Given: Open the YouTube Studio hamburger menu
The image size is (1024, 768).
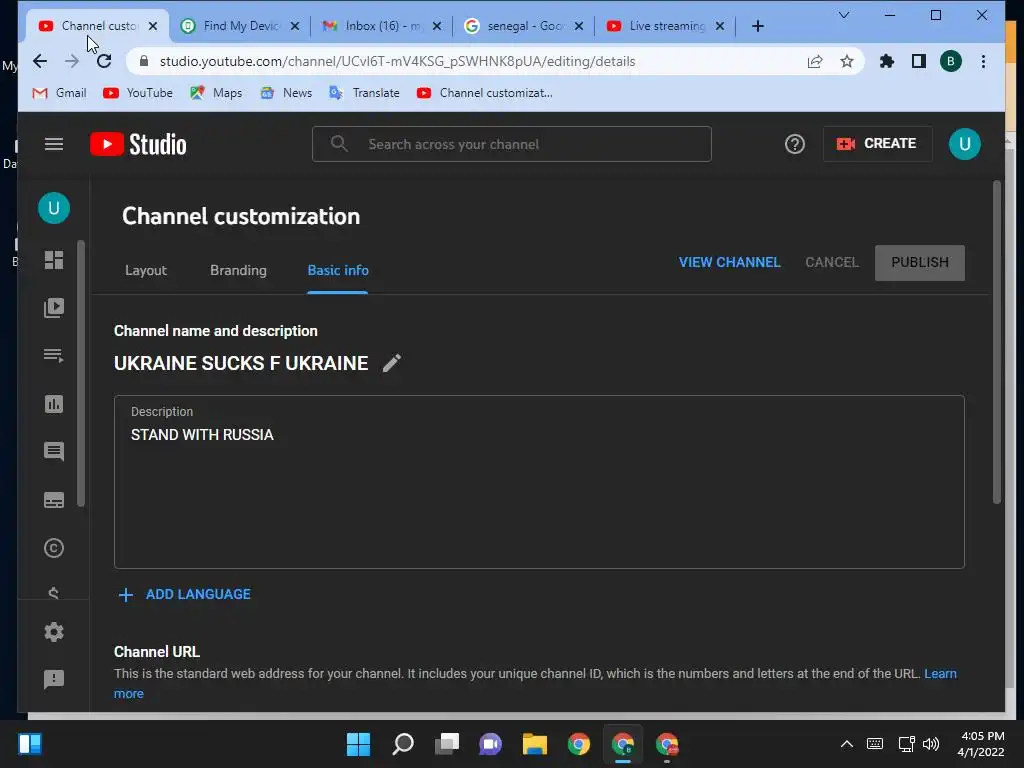Looking at the screenshot, I should click(x=54, y=144).
